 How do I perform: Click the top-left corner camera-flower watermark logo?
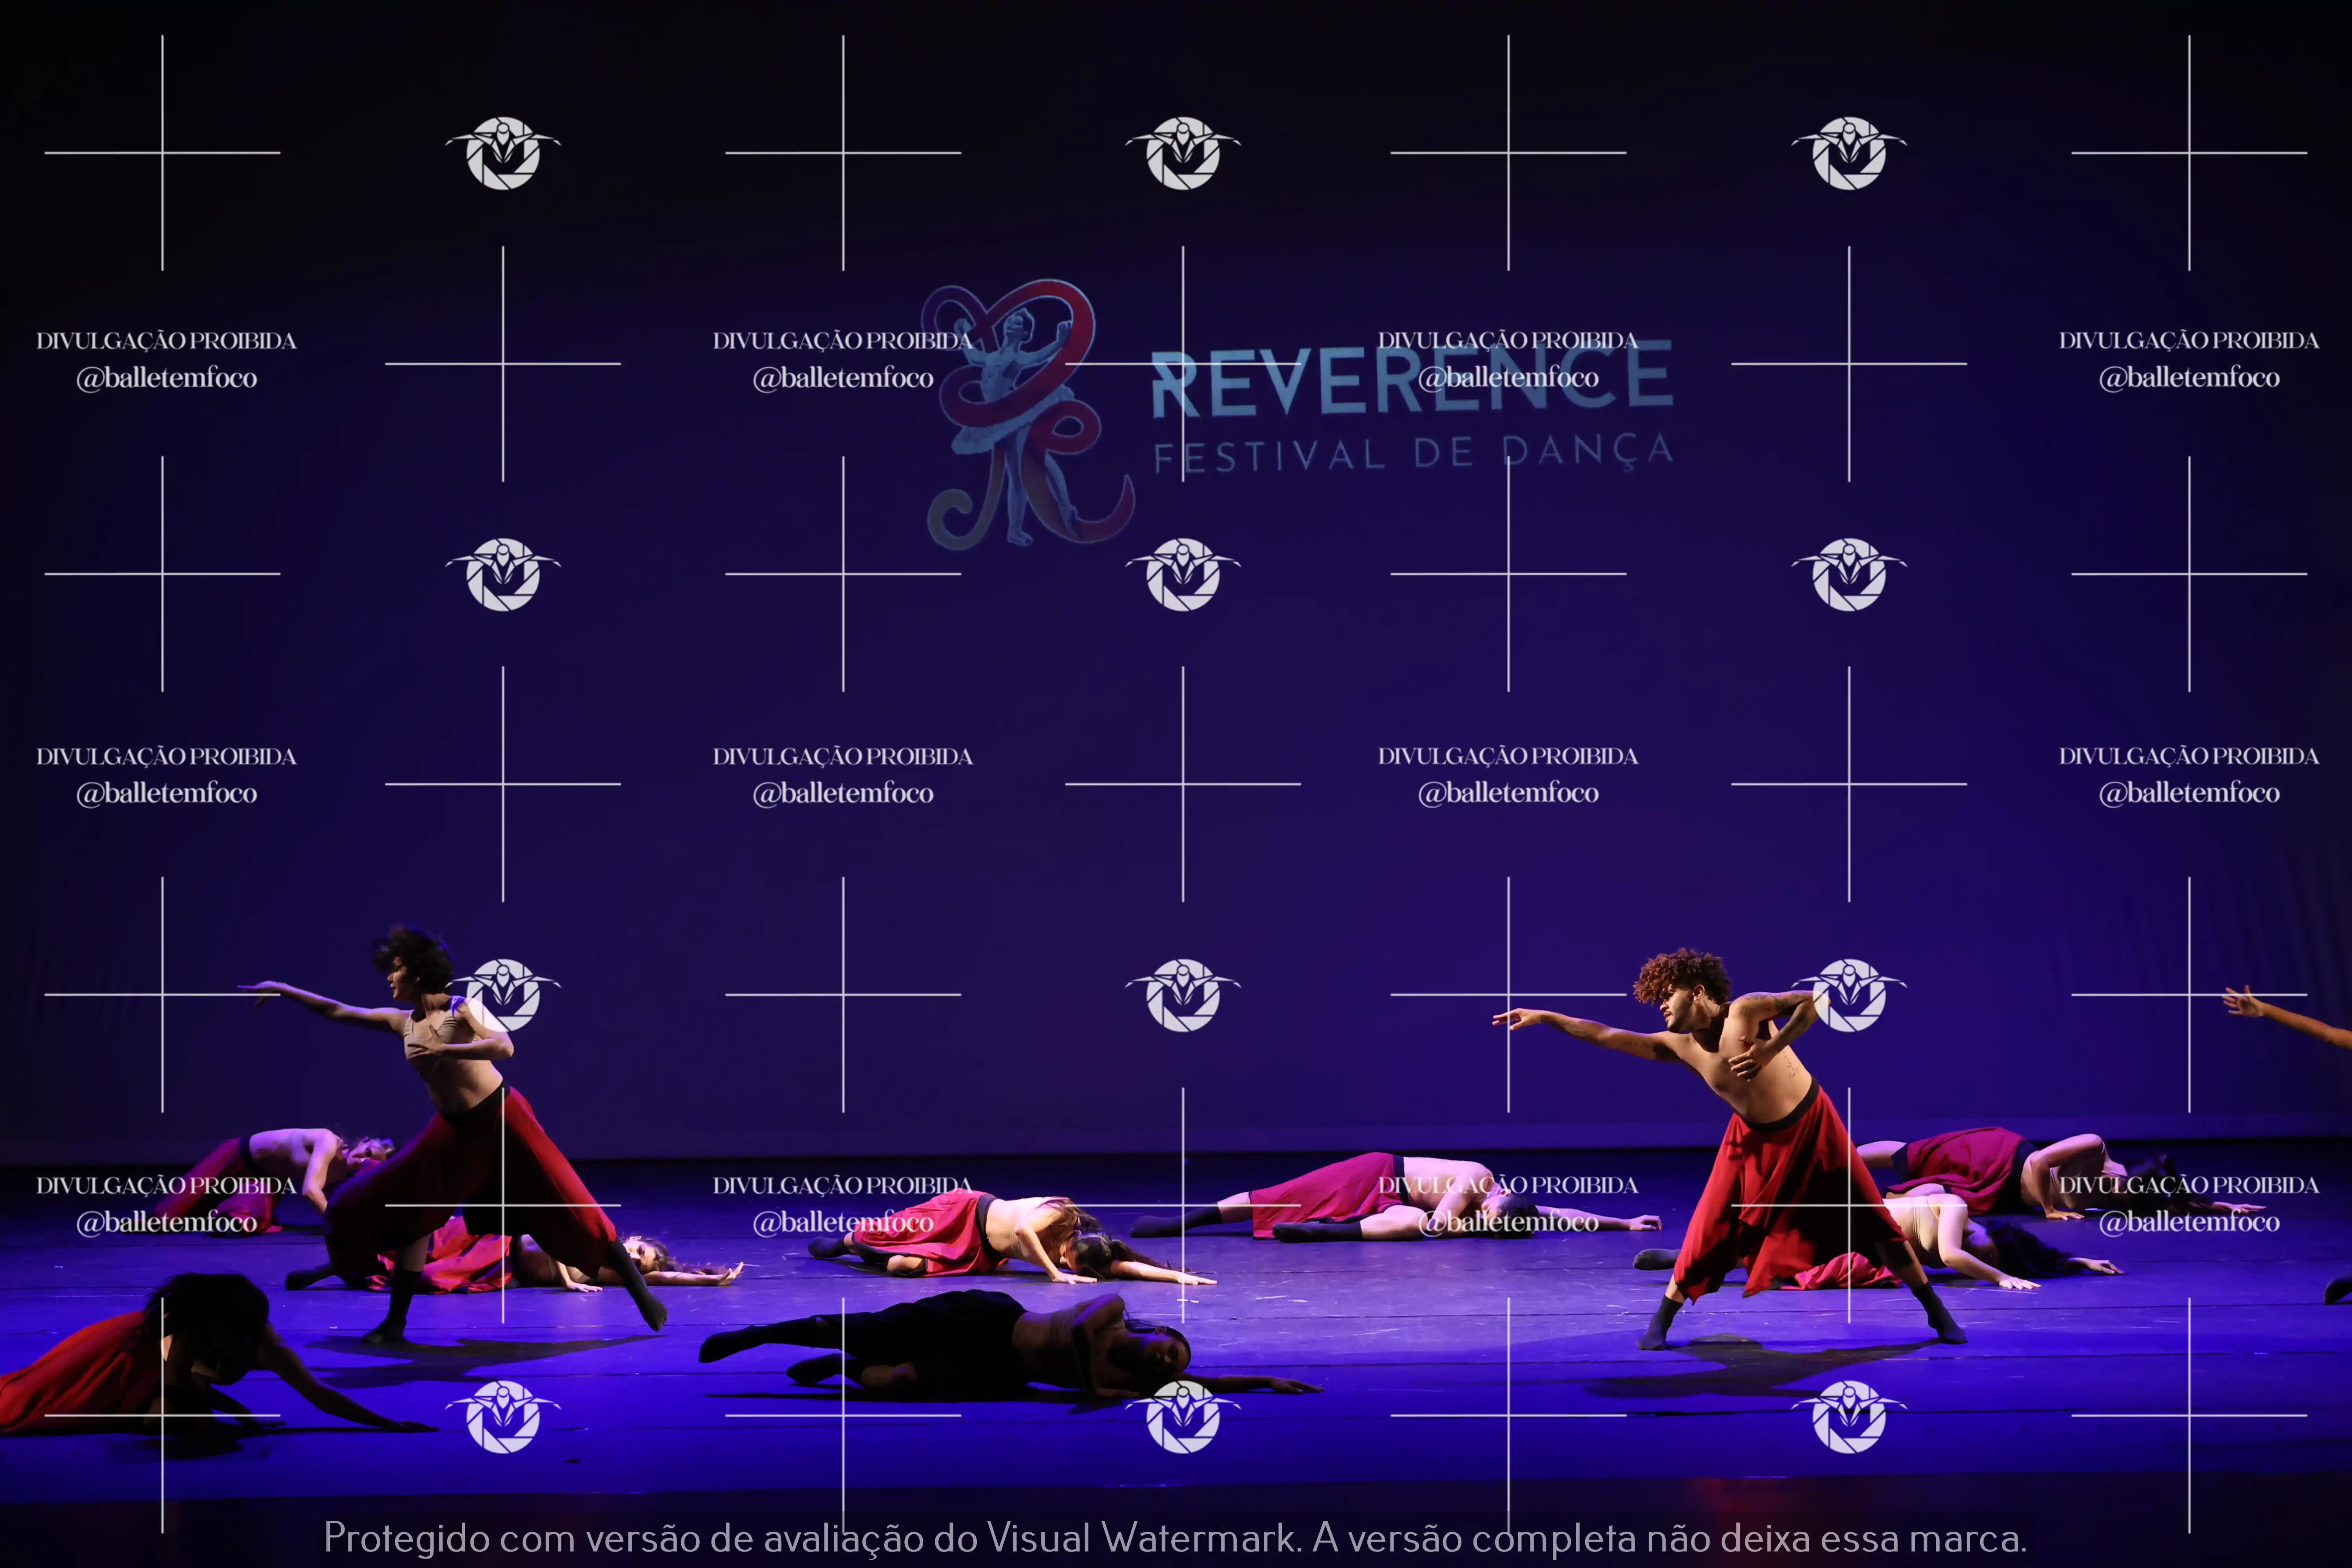pyautogui.click(x=503, y=153)
